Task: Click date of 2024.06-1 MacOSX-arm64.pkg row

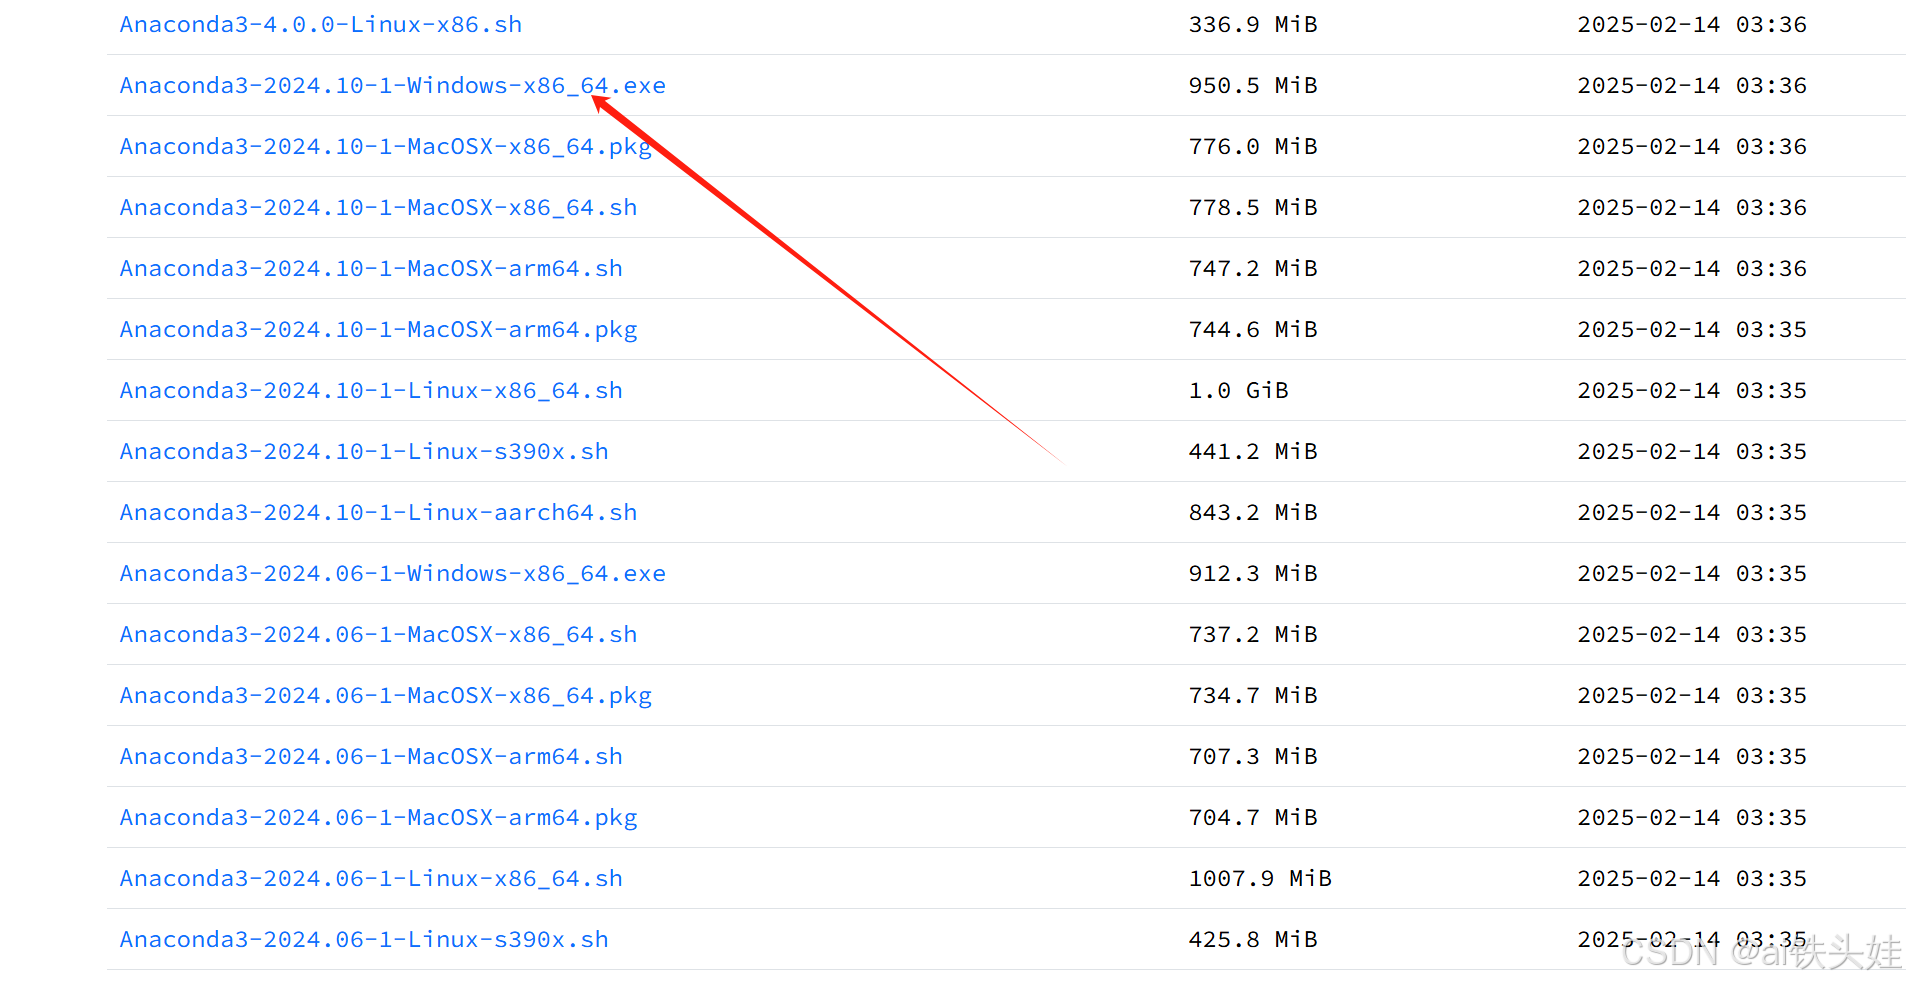Action: pos(1692,818)
